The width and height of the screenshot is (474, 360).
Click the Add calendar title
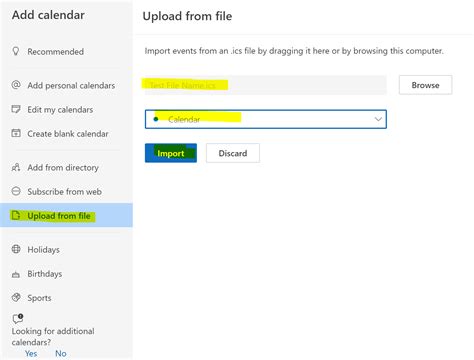click(48, 15)
